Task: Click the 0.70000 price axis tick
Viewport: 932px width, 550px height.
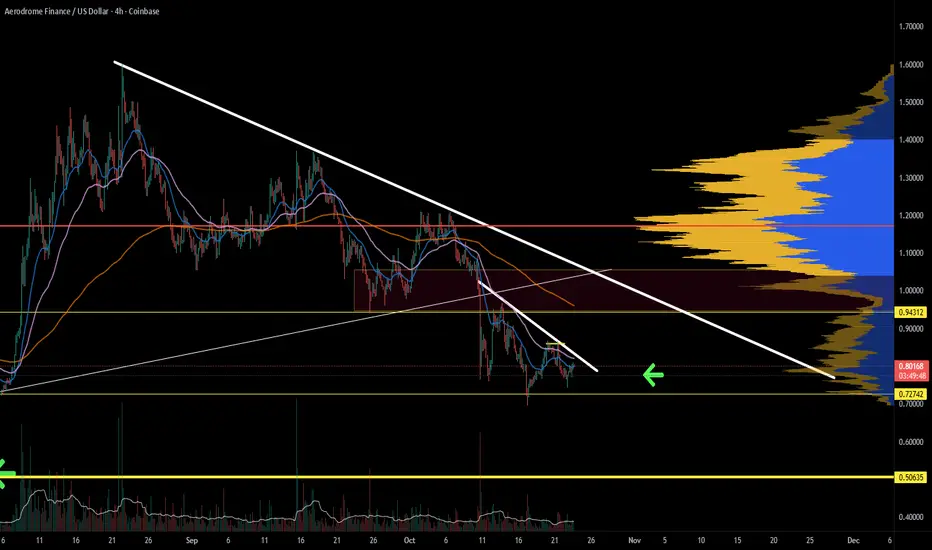Action: coord(911,404)
